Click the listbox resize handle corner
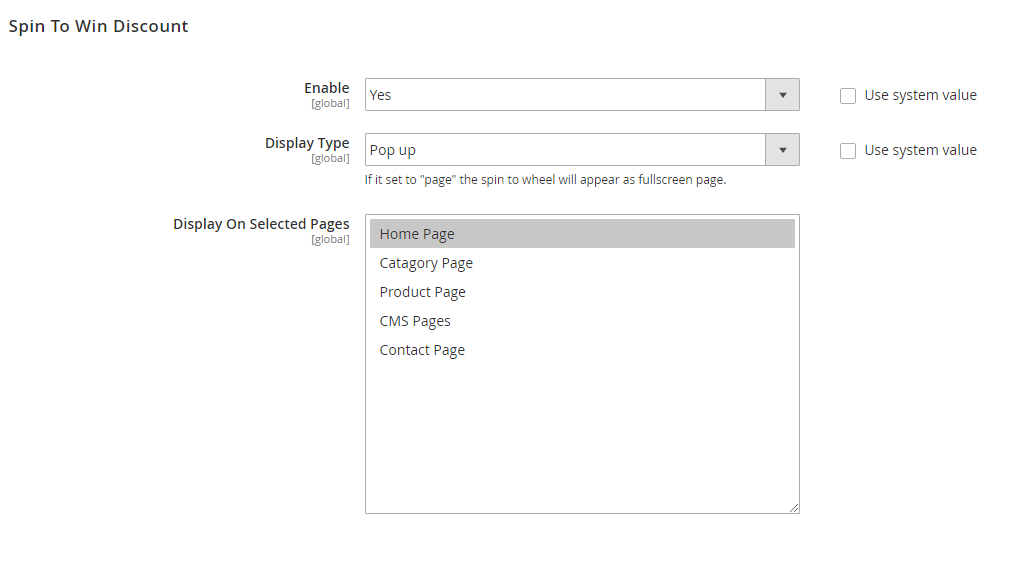This screenshot has width=1024, height=570. click(x=794, y=508)
